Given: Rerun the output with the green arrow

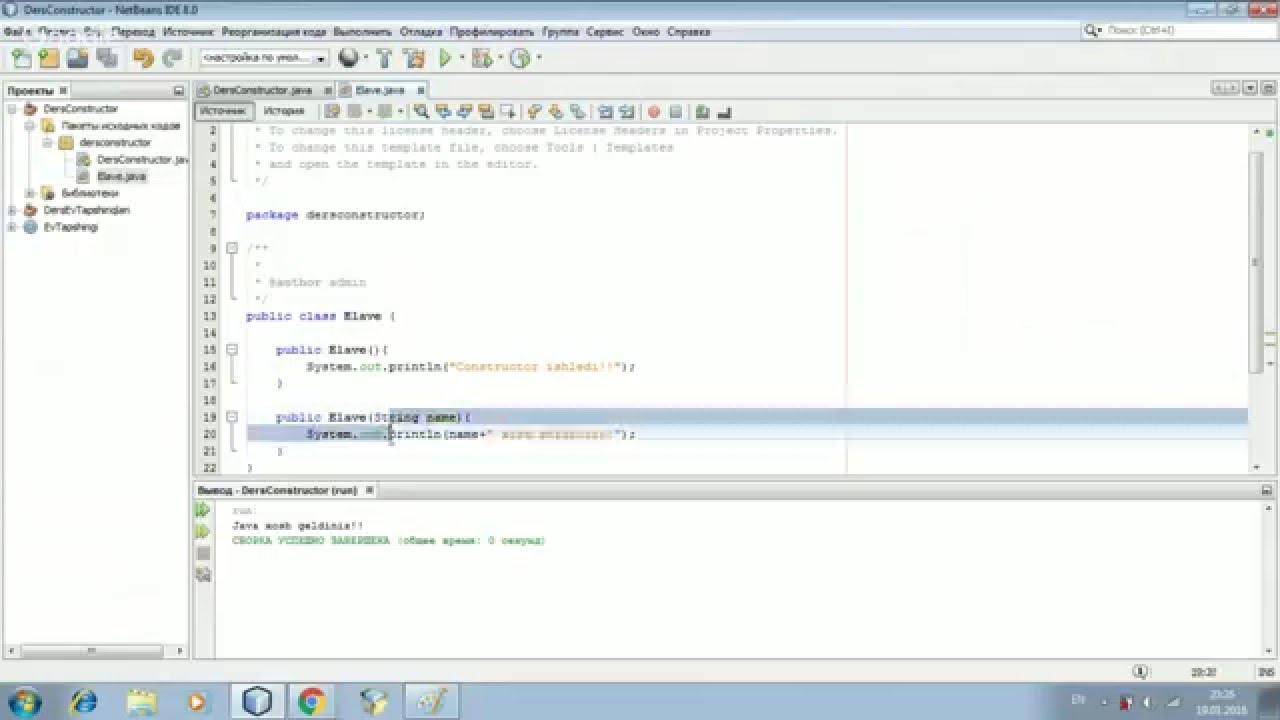Looking at the screenshot, I should (203, 510).
